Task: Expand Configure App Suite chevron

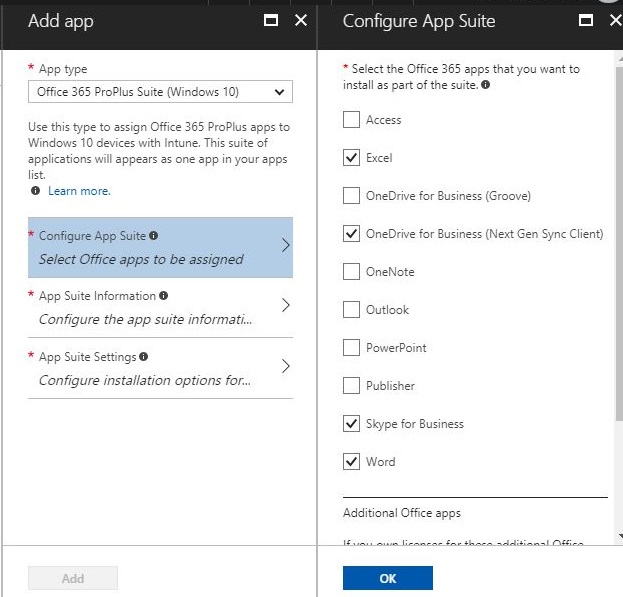Action: coord(285,245)
